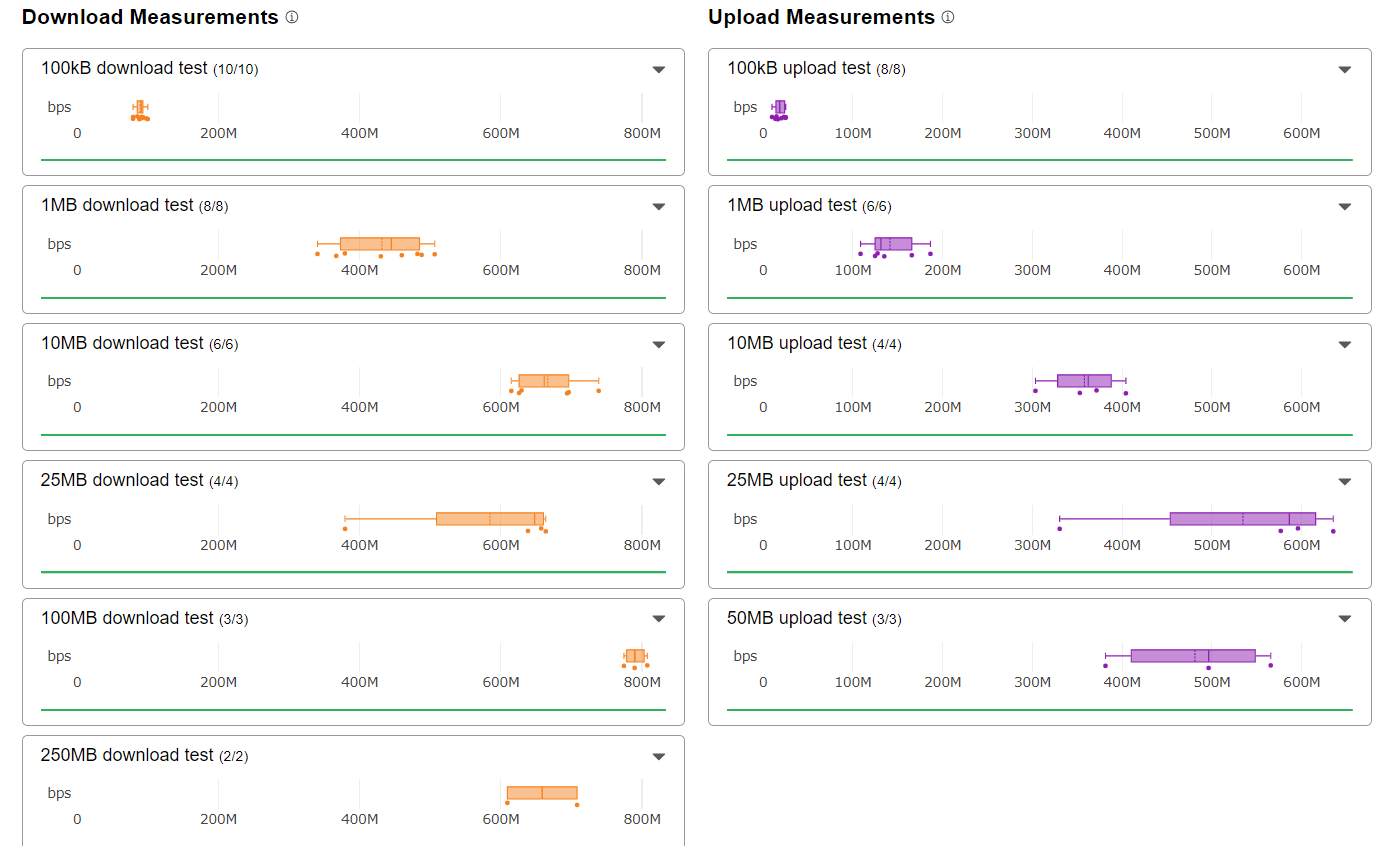Click the 25MB upload test purple box
Viewport: 1387px width, 846px height.
coord(1242,518)
